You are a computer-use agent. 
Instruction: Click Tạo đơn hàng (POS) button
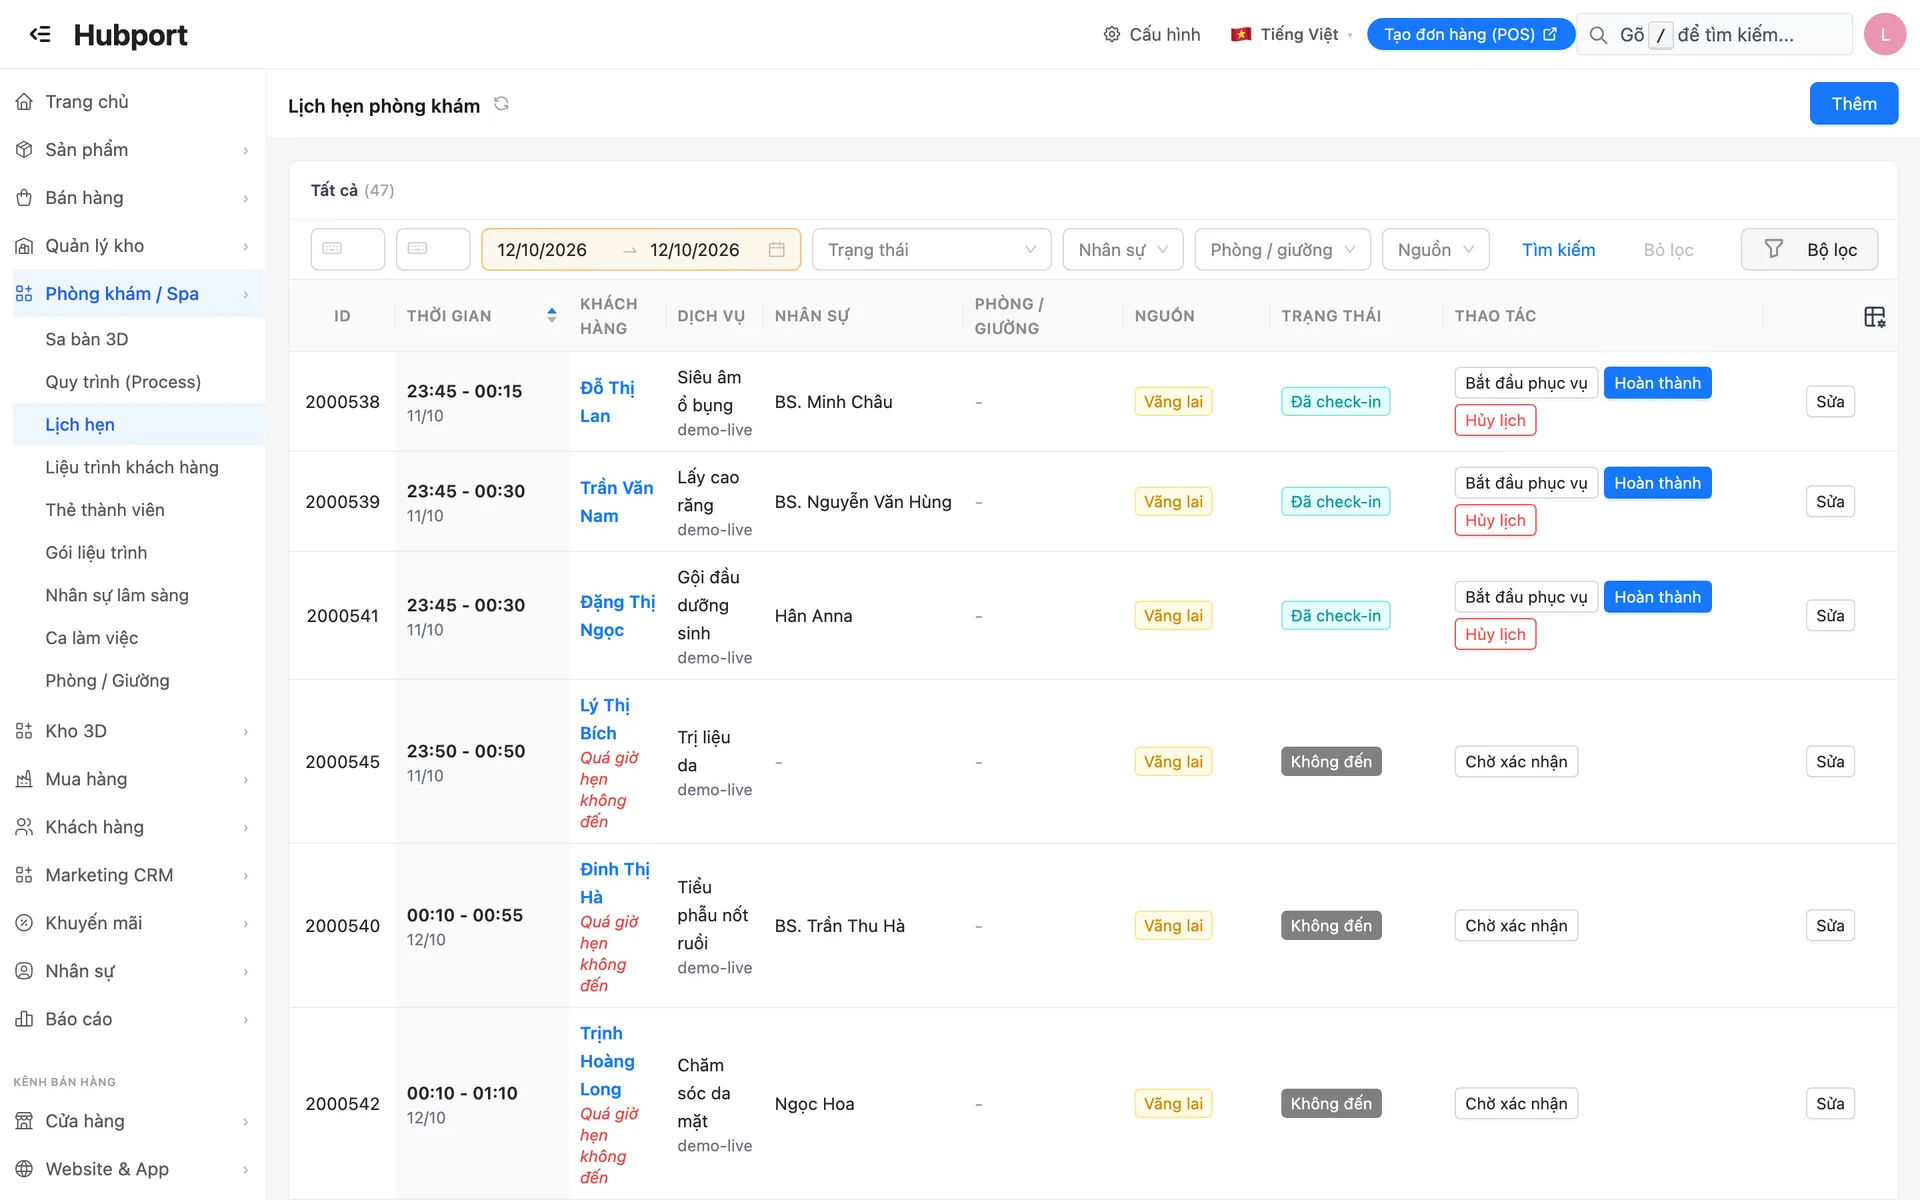click(x=1470, y=34)
